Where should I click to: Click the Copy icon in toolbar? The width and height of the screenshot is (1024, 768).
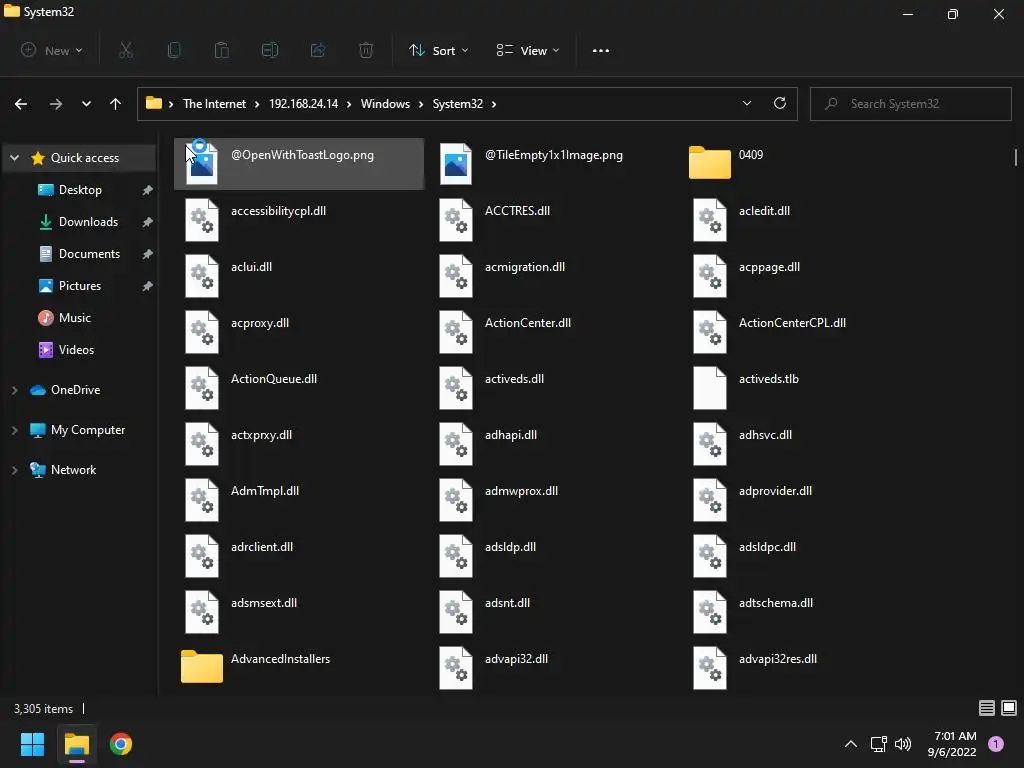click(174, 50)
